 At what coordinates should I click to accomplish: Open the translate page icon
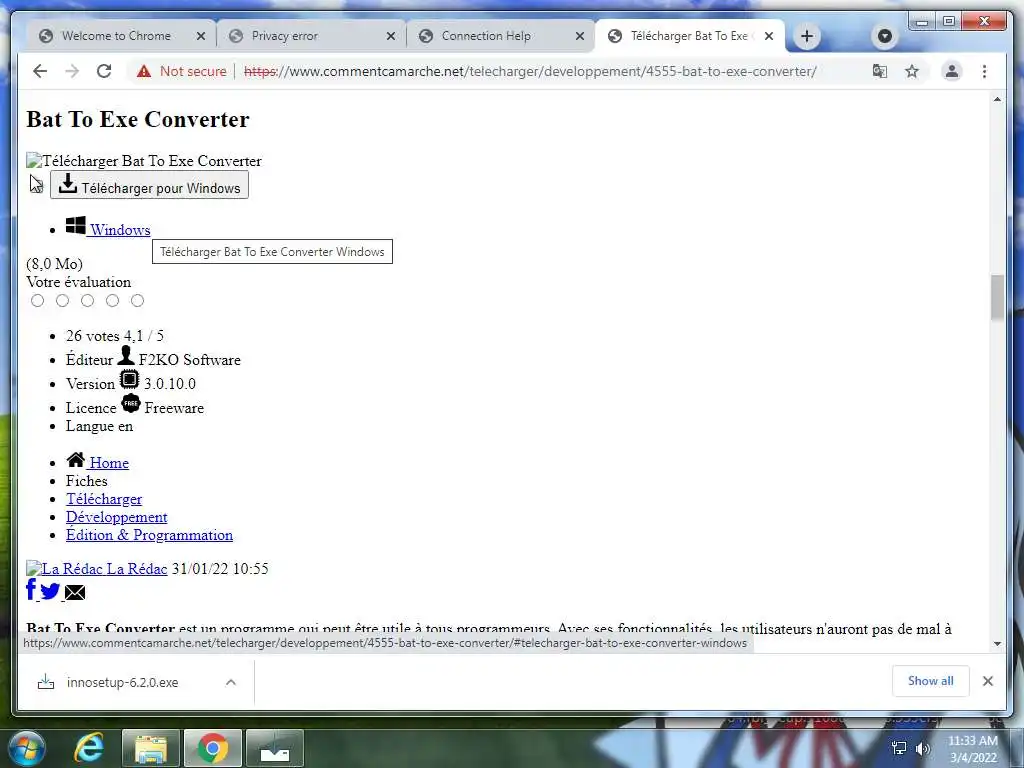[880, 71]
